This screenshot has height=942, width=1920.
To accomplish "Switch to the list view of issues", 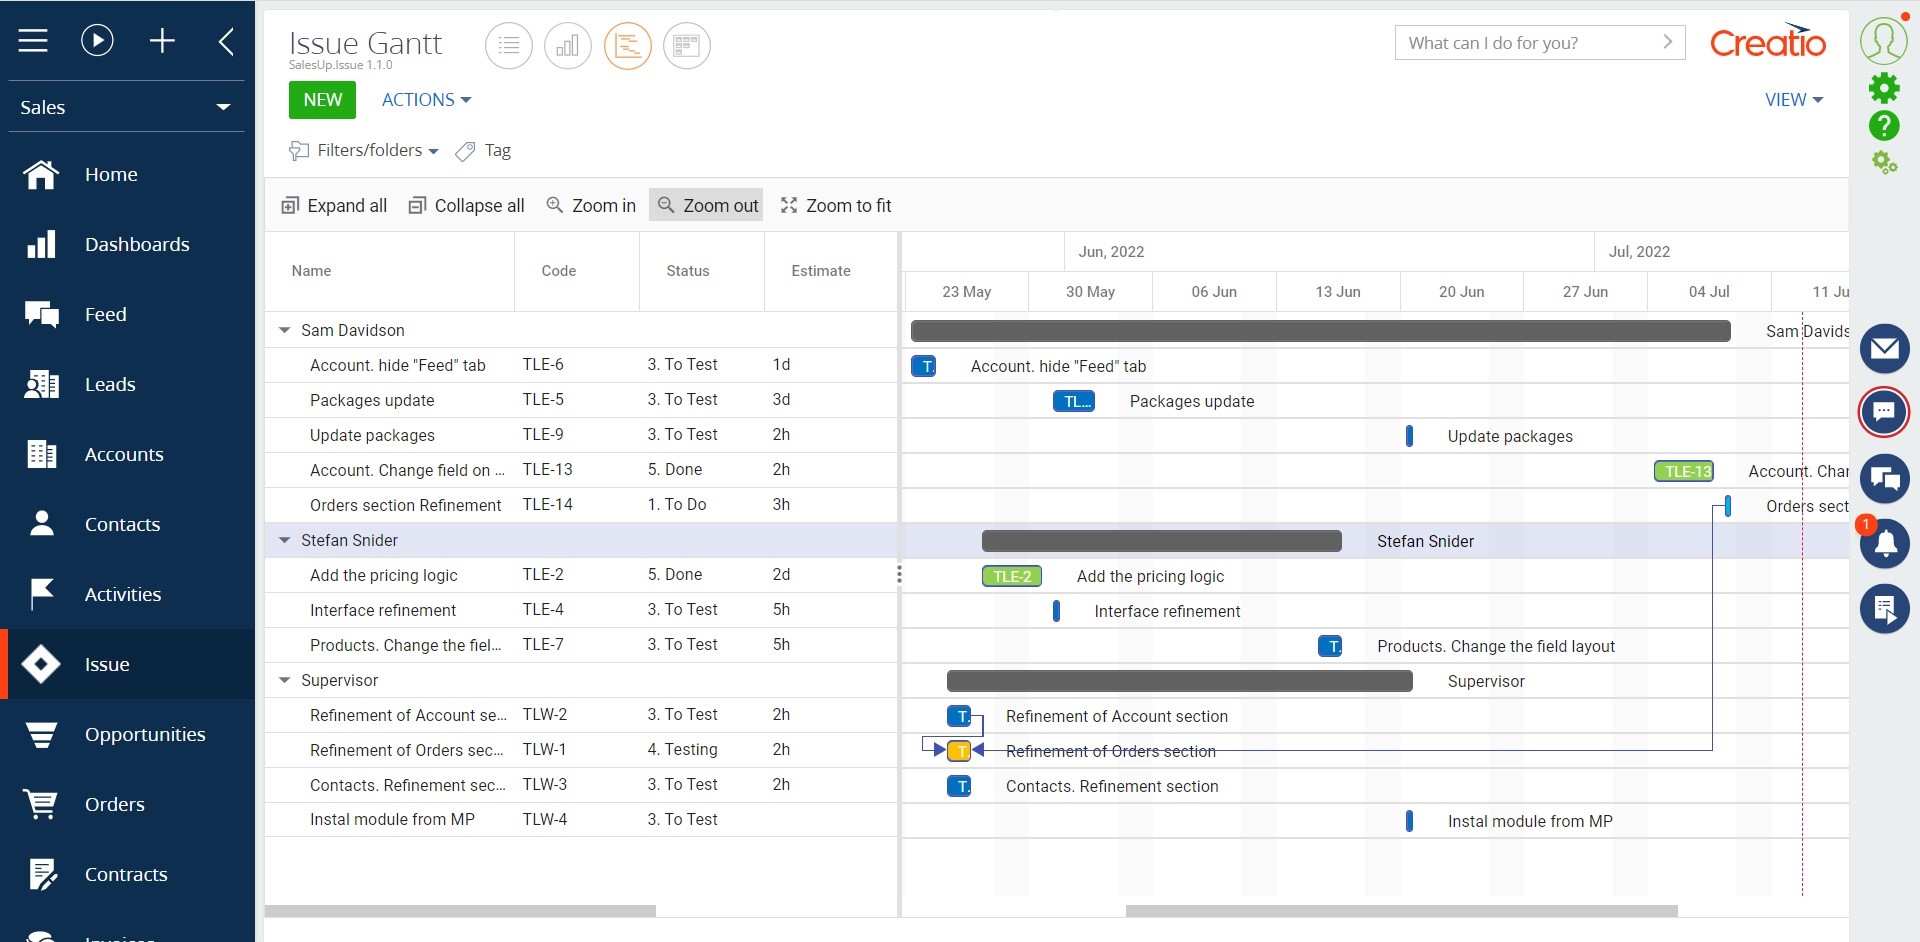I will [508, 45].
